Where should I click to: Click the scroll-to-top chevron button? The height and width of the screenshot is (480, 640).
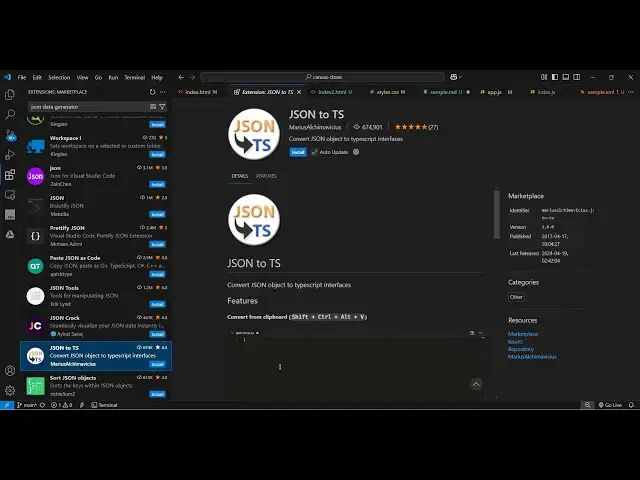476,384
